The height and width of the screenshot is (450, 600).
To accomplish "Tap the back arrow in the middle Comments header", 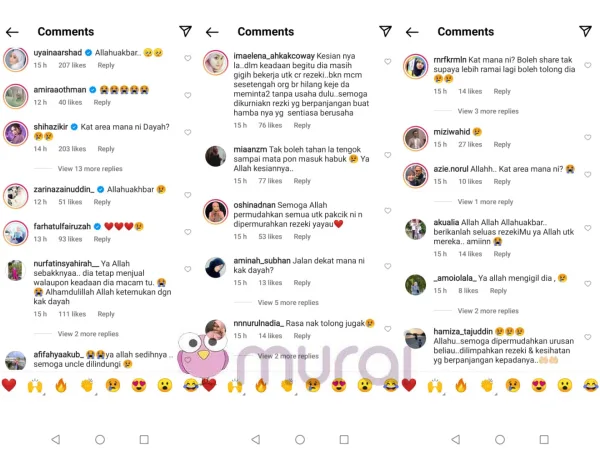I will (x=212, y=32).
